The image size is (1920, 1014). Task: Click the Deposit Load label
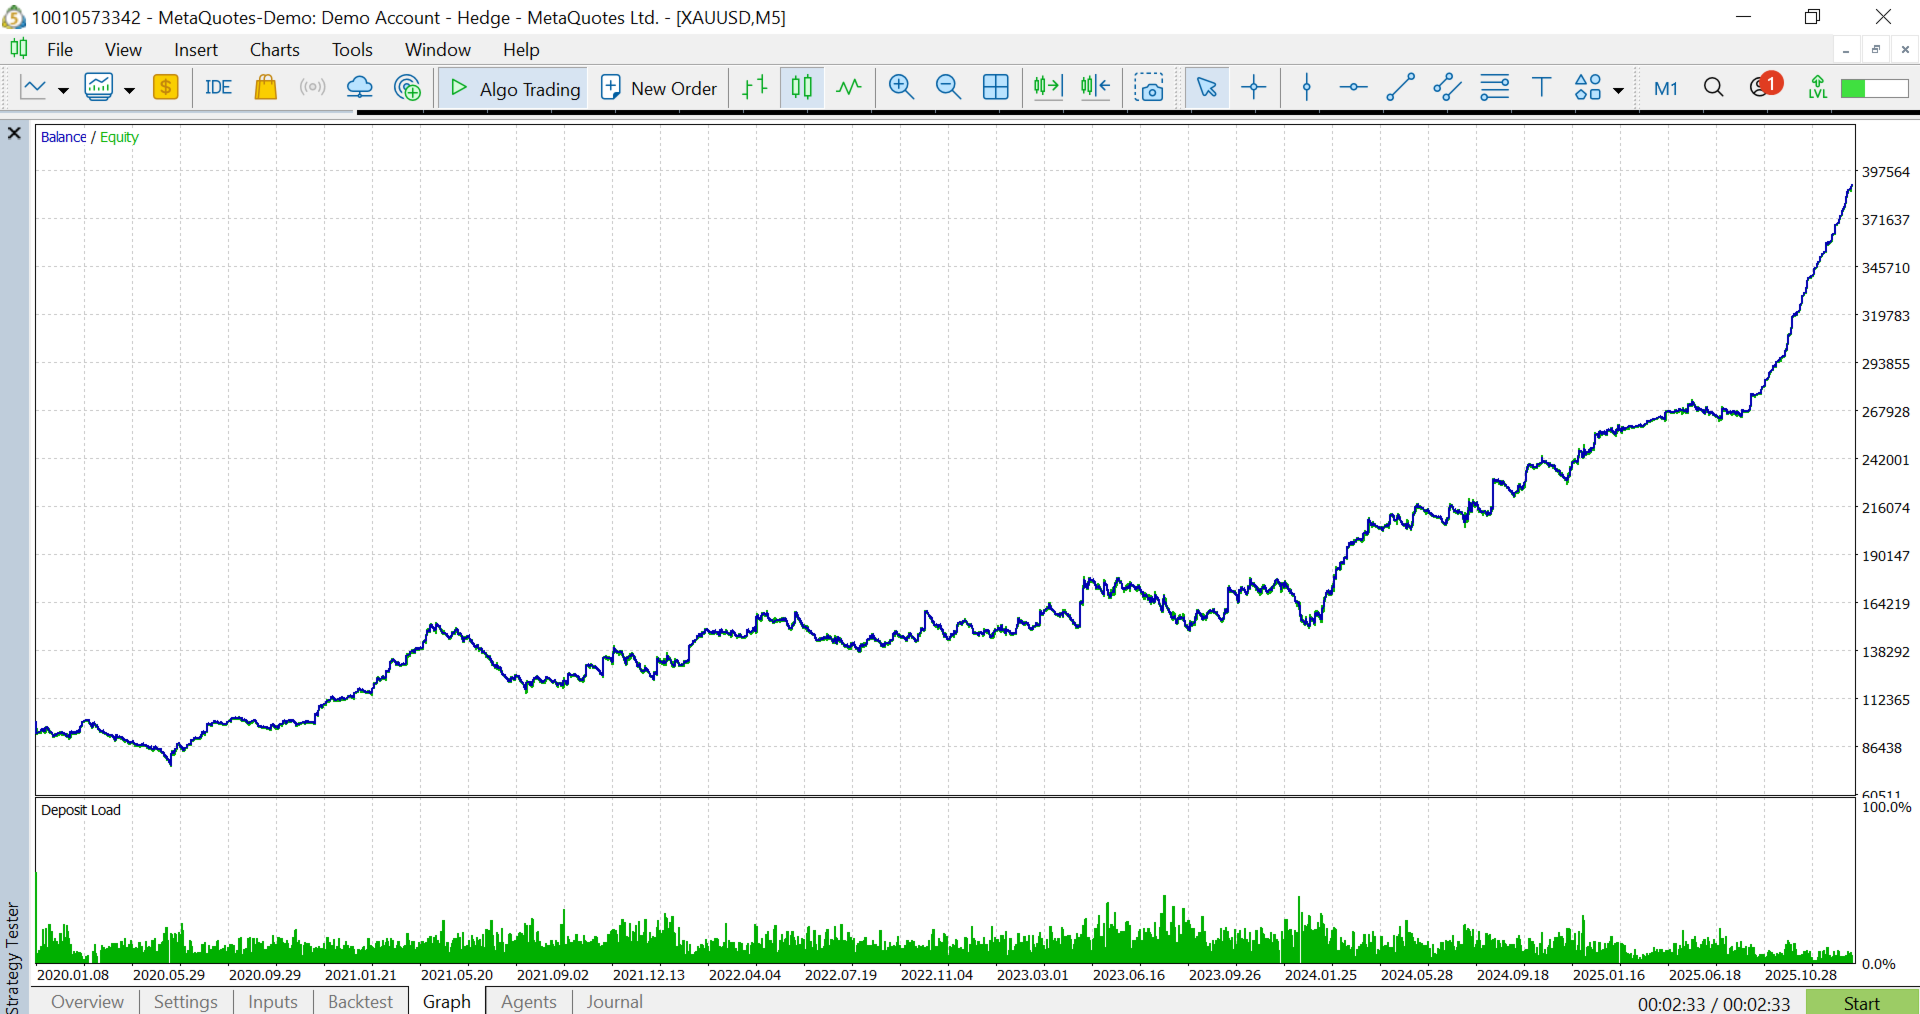point(81,810)
